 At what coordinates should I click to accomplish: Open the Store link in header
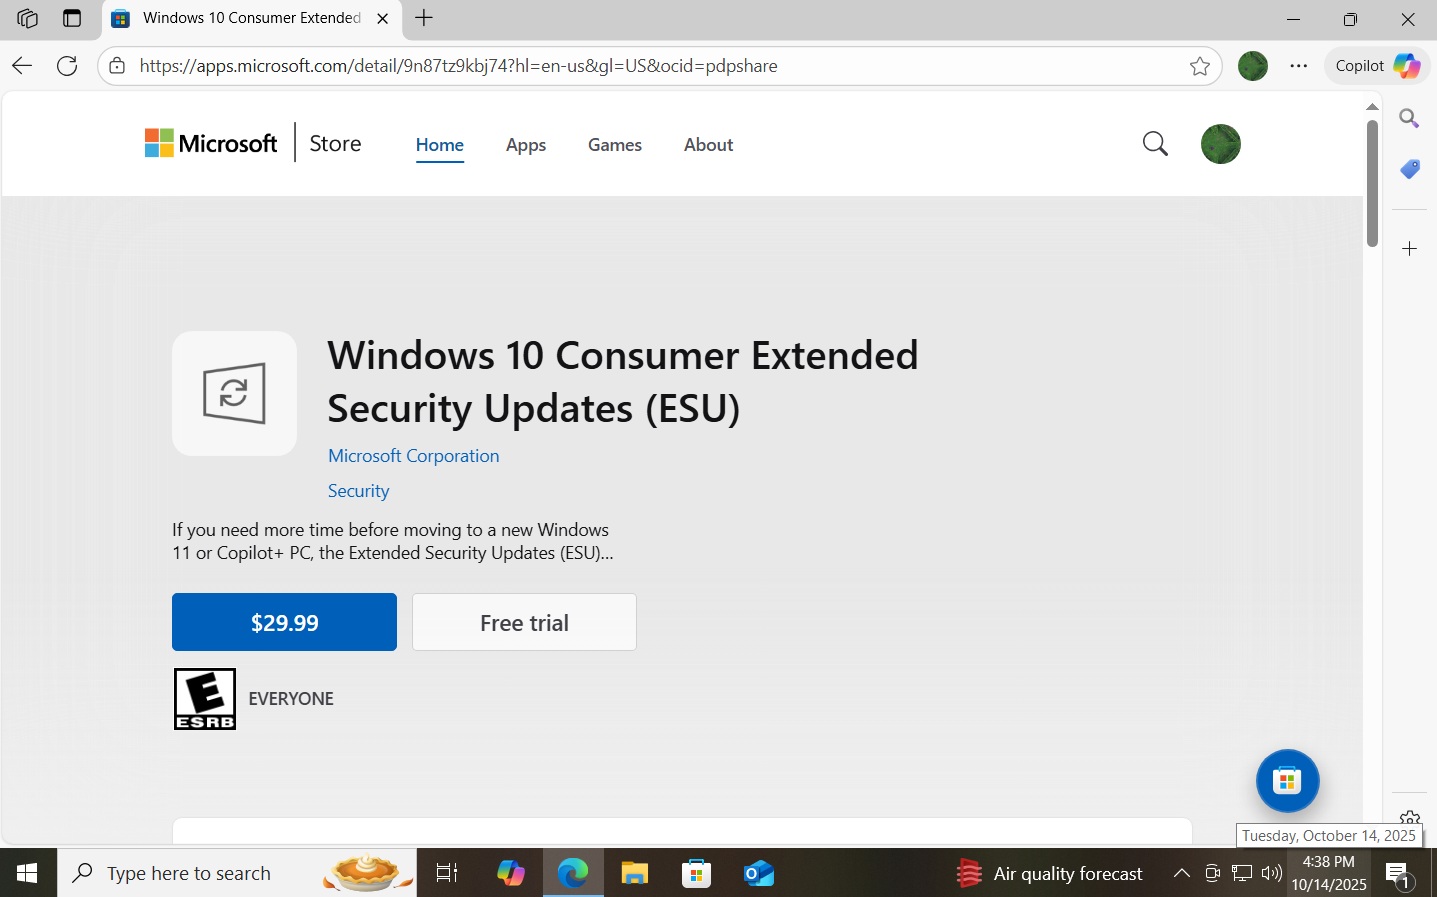click(x=335, y=144)
